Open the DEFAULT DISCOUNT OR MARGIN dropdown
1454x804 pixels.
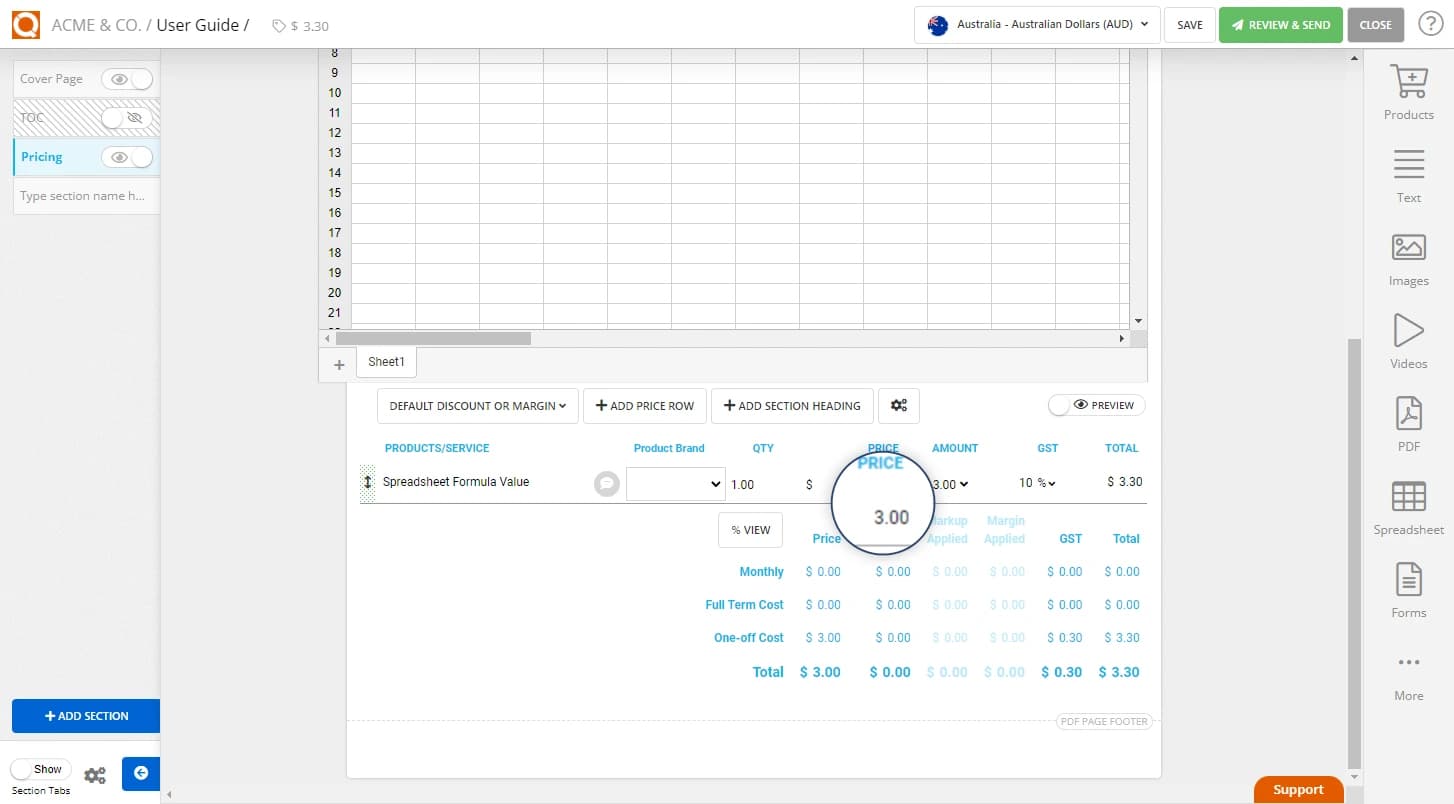coord(477,405)
